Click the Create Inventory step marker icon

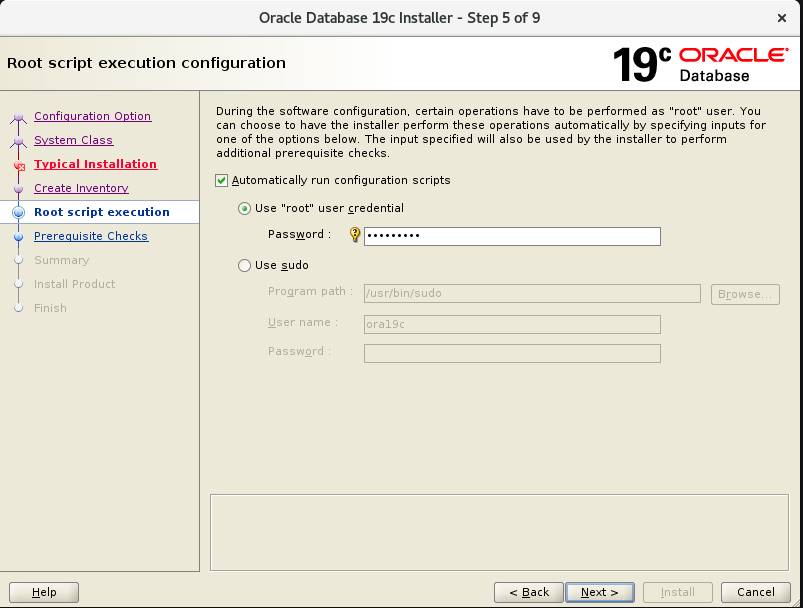(x=18, y=189)
